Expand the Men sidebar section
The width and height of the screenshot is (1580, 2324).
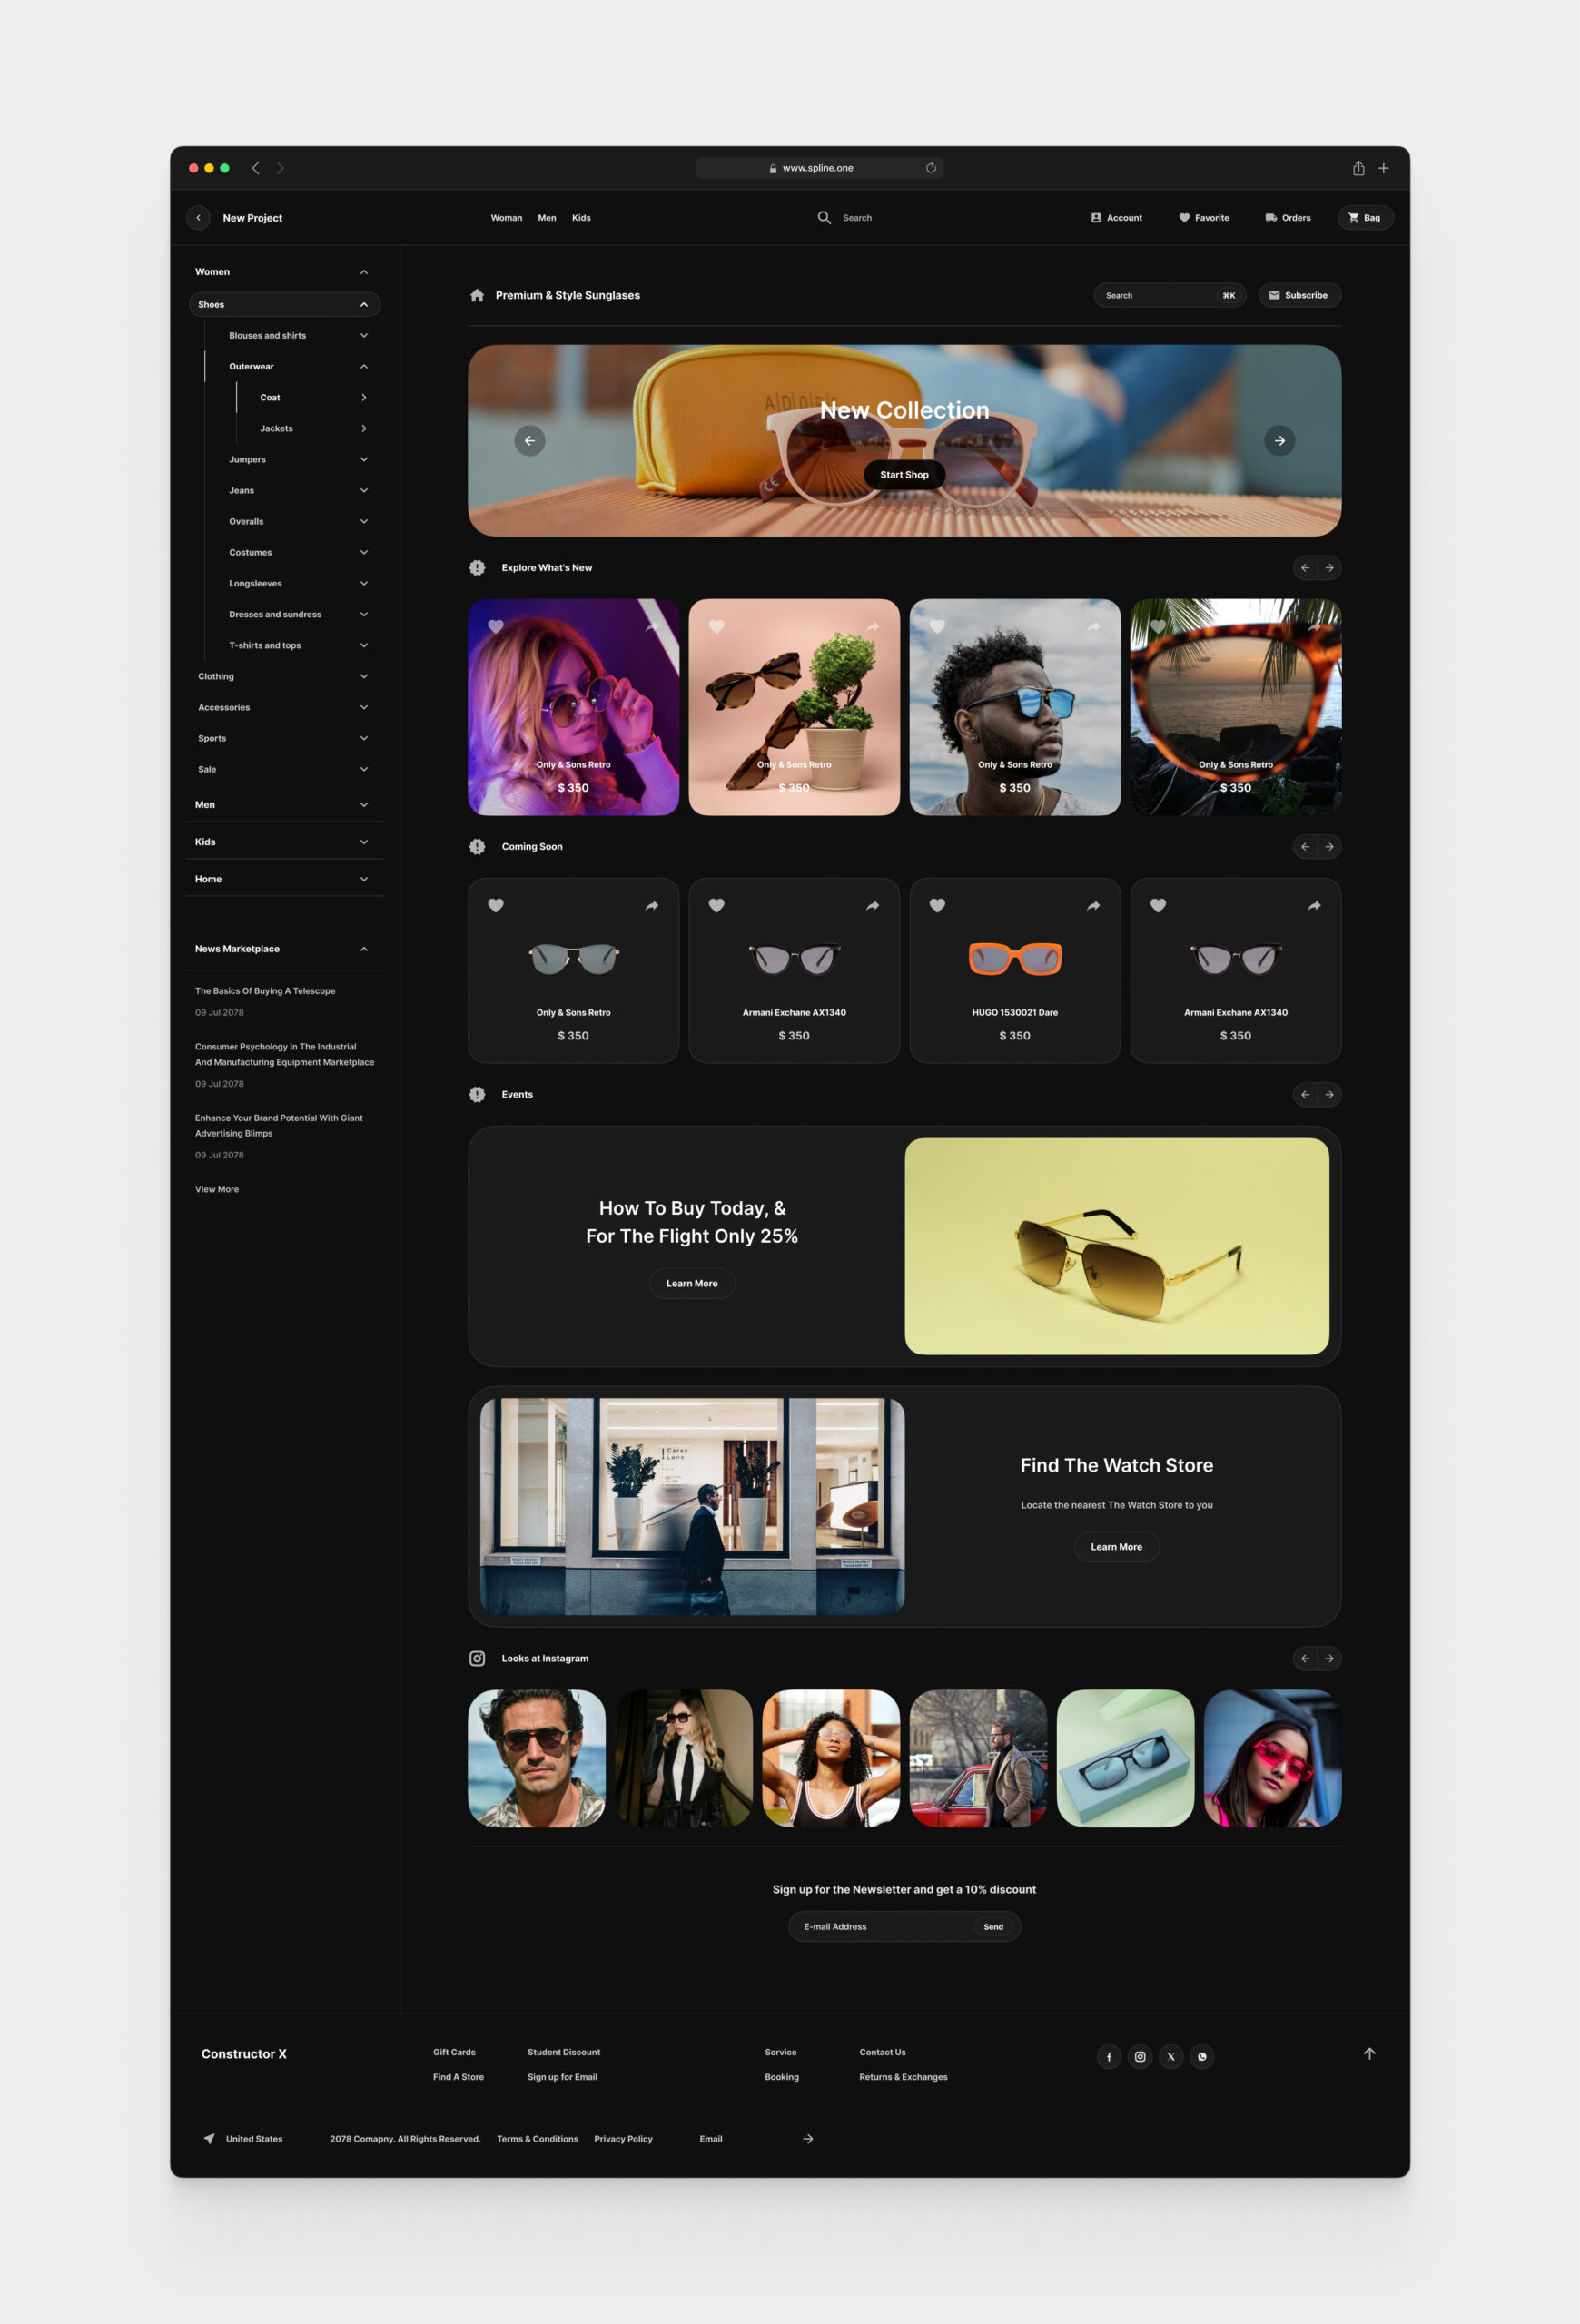[364, 805]
